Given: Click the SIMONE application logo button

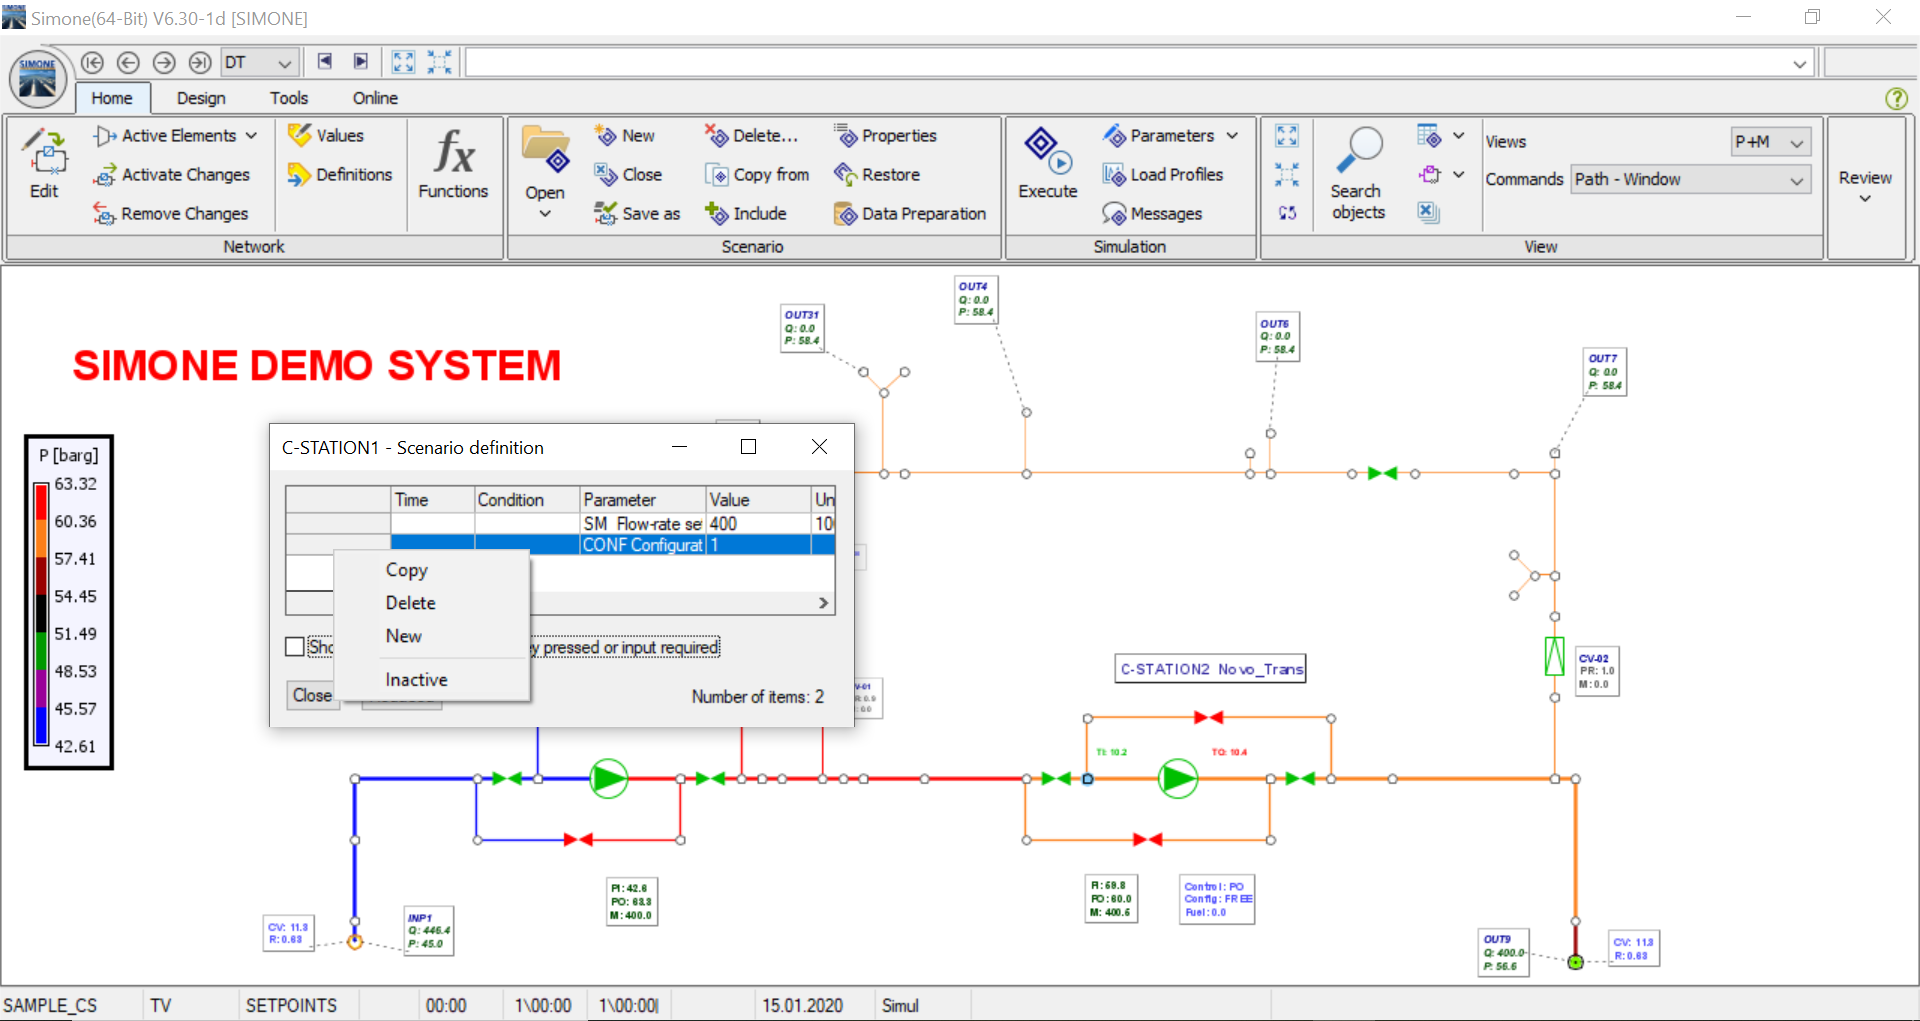Looking at the screenshot, I should [38, 80].
